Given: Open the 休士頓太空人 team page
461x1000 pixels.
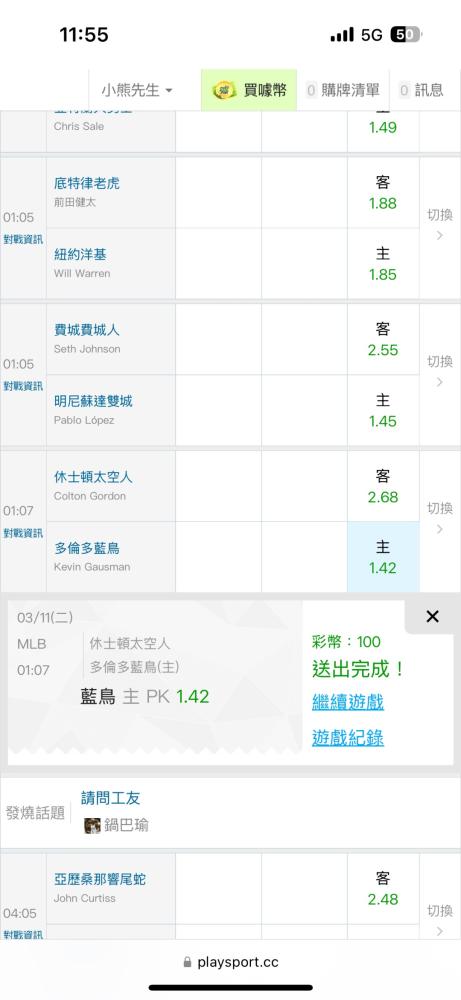Looking at the screenshot, I should click(93, 477).
